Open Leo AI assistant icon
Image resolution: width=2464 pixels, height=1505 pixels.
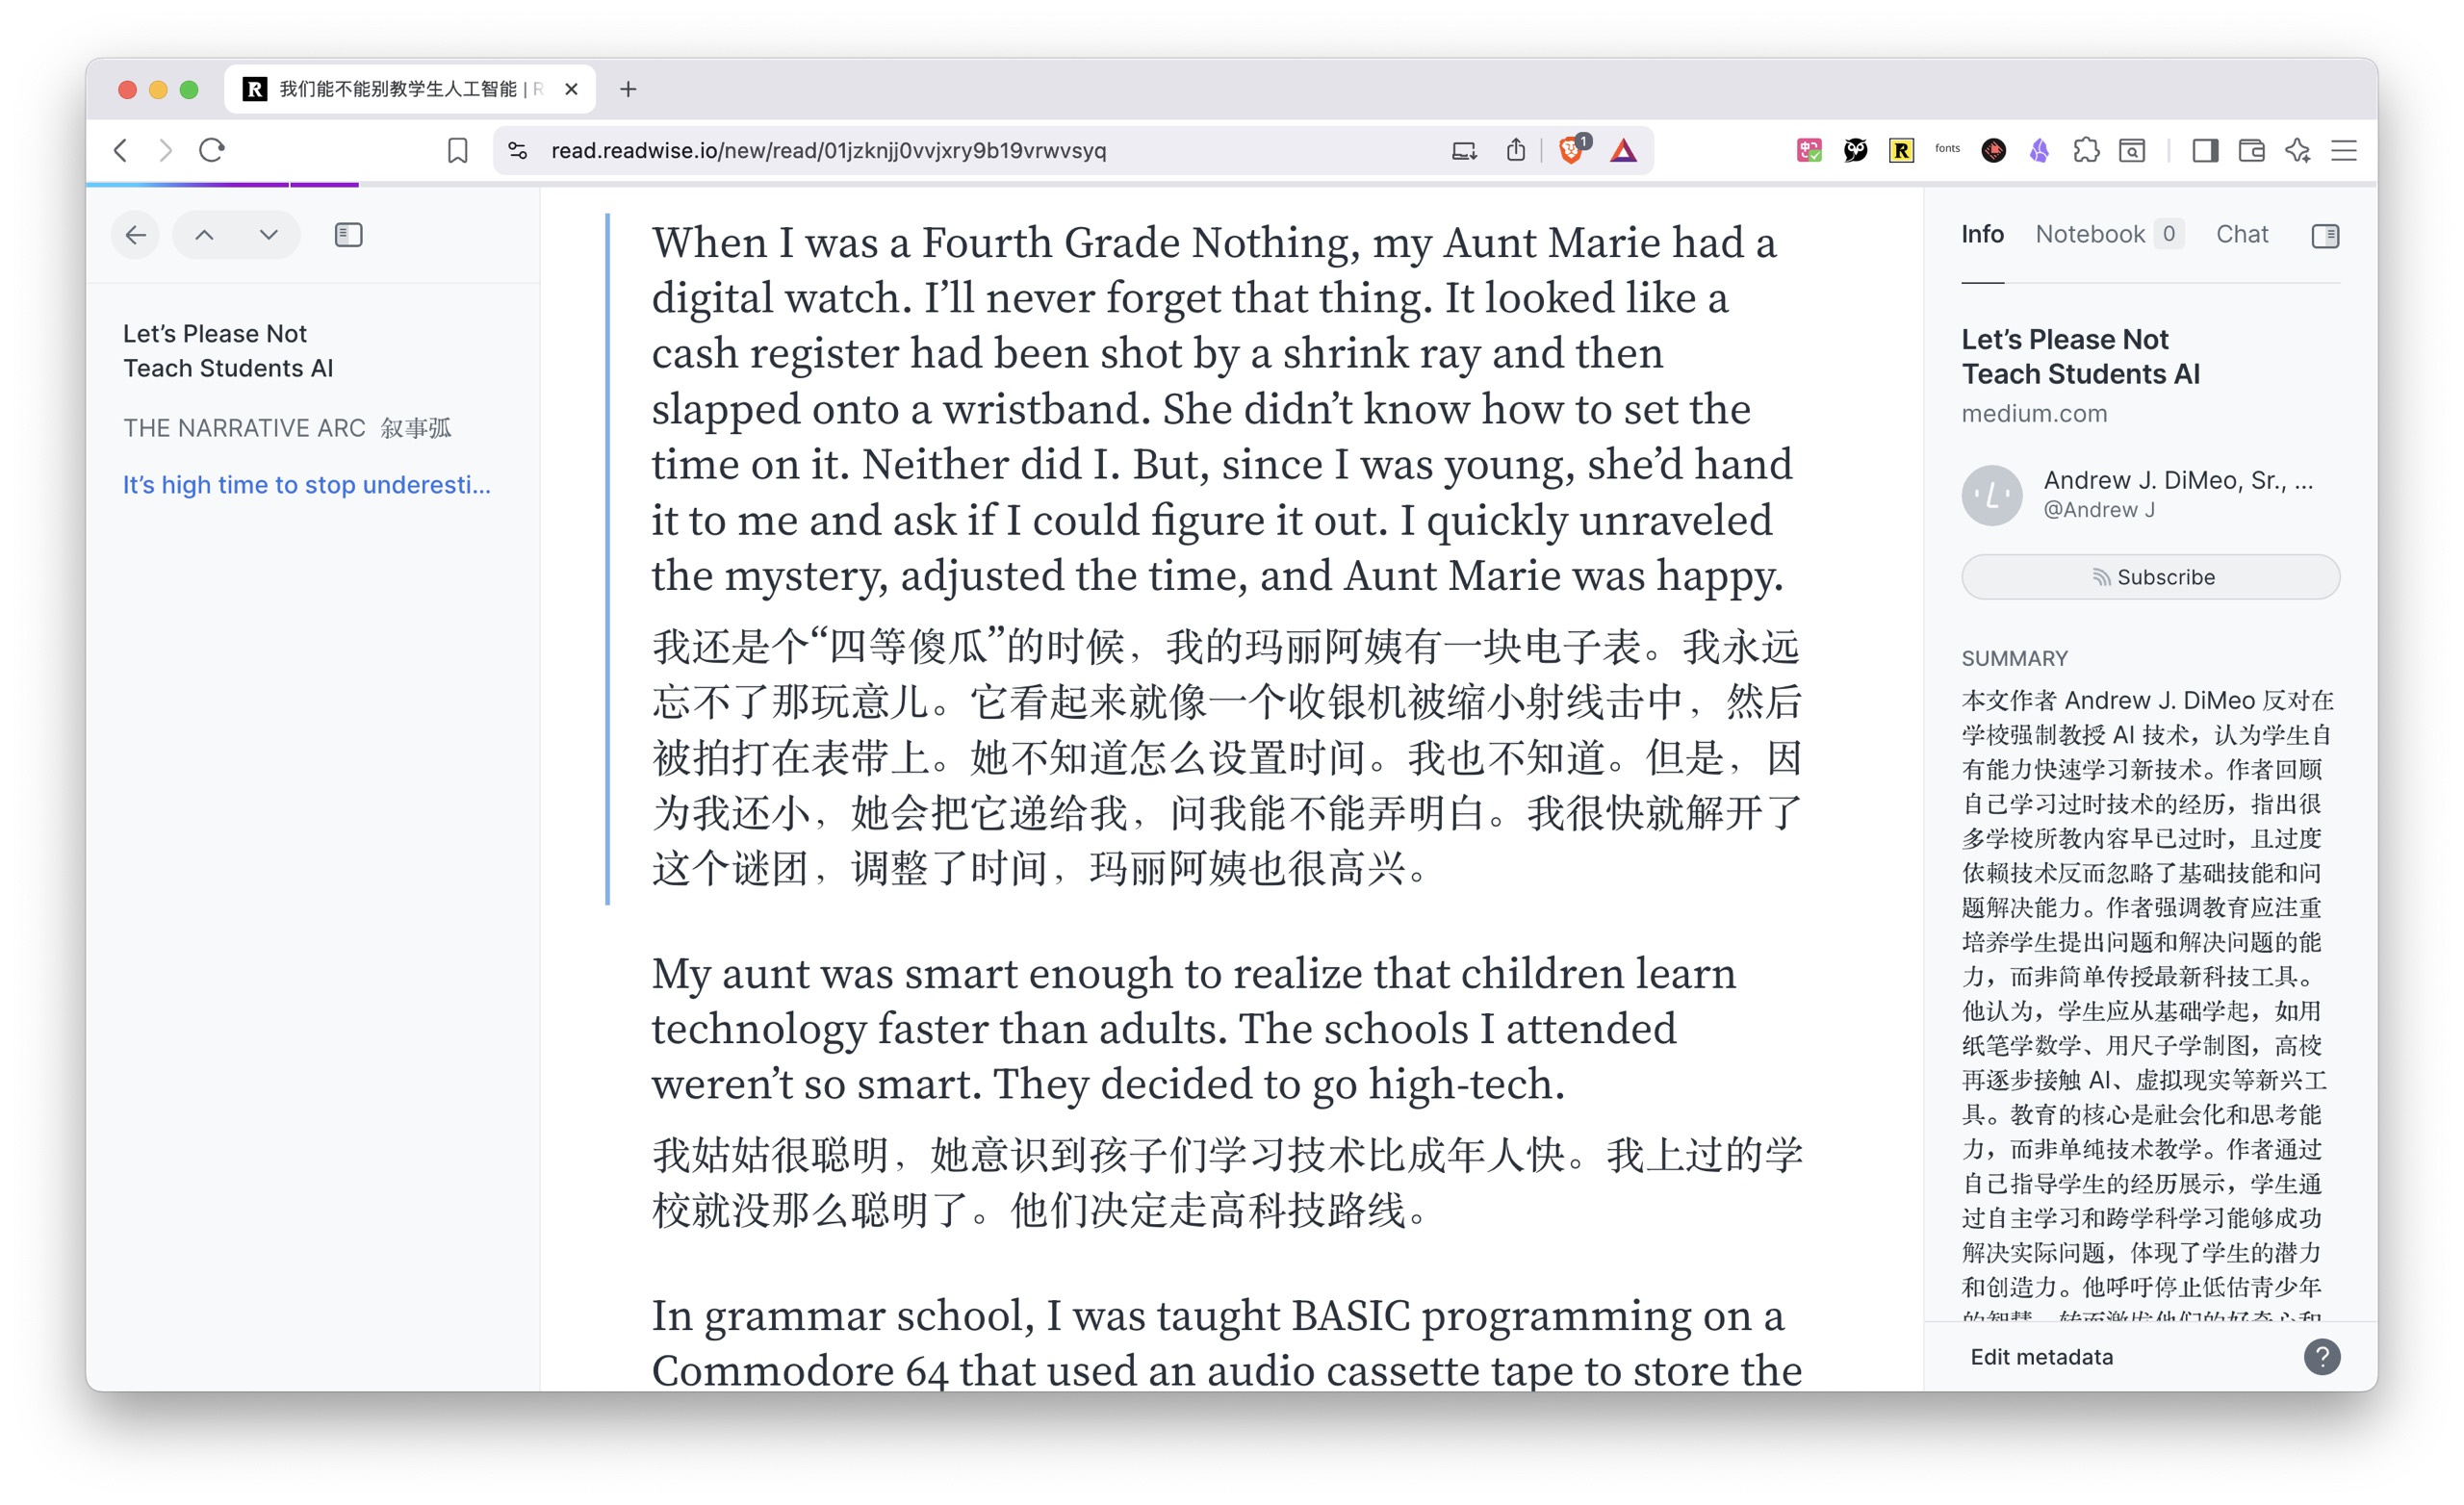tap(2297, 150)
